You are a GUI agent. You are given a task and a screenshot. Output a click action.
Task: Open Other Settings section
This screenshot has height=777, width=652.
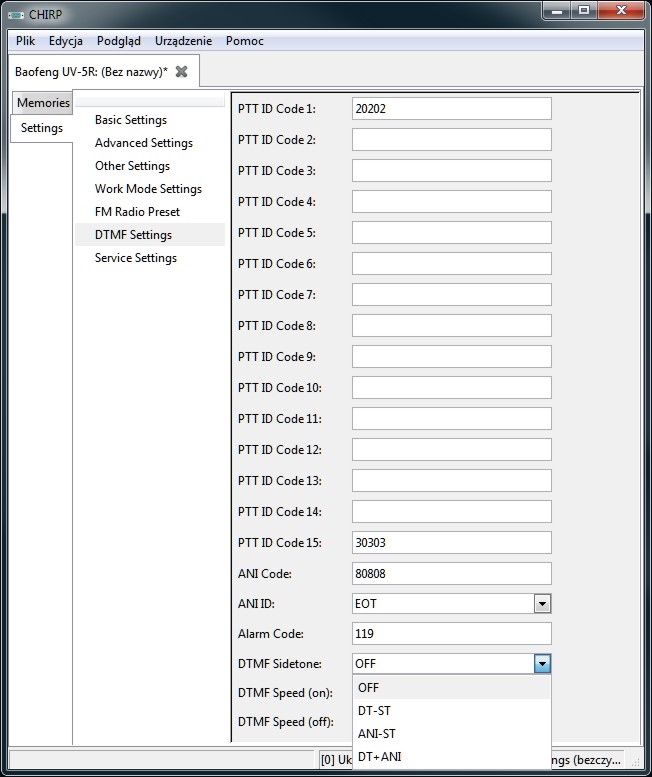132,166
